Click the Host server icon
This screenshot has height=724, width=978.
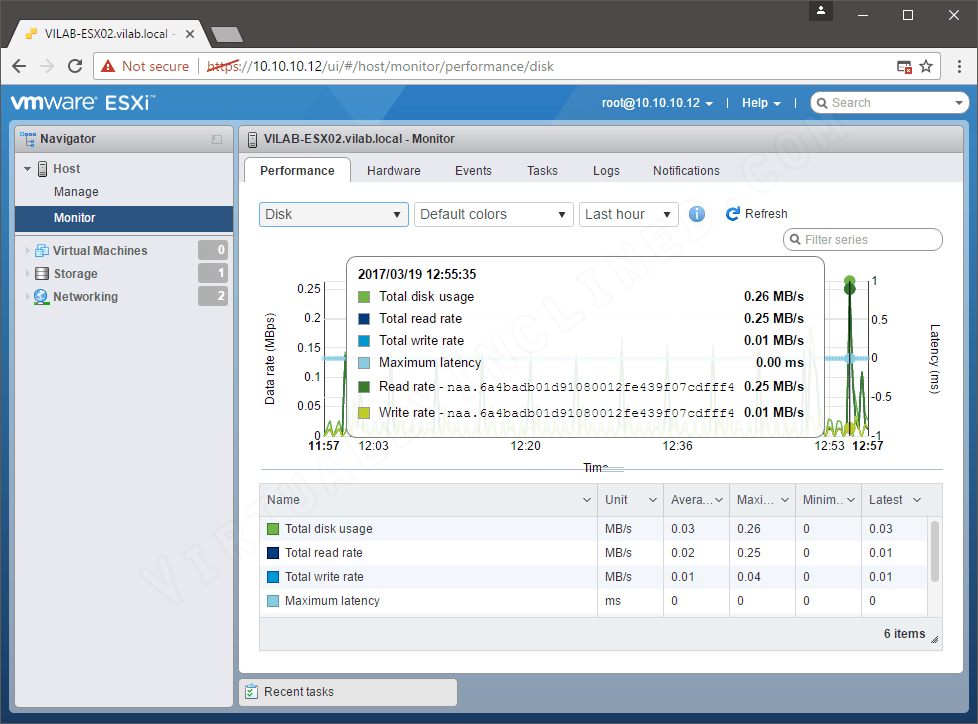click(x=42, y=169)
